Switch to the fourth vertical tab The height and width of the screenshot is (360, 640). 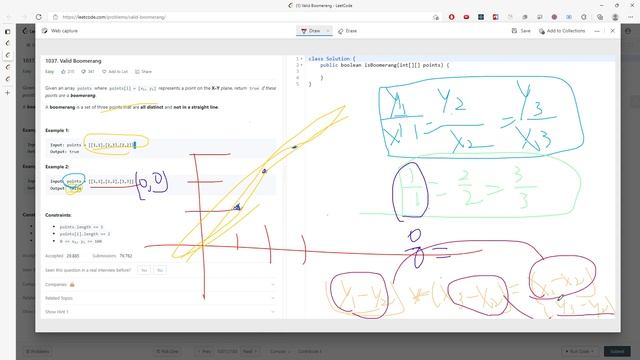pyautogui.click(x=7, y=79)
